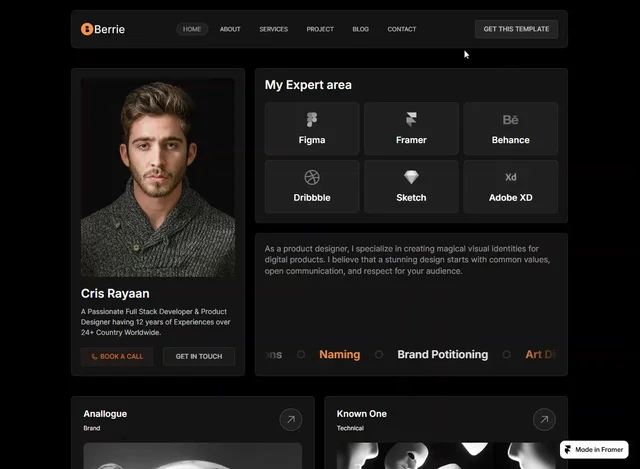Click the Get This Template button
Screen dimensions: 640x469
pyautogui.click(x=516, y=29)
